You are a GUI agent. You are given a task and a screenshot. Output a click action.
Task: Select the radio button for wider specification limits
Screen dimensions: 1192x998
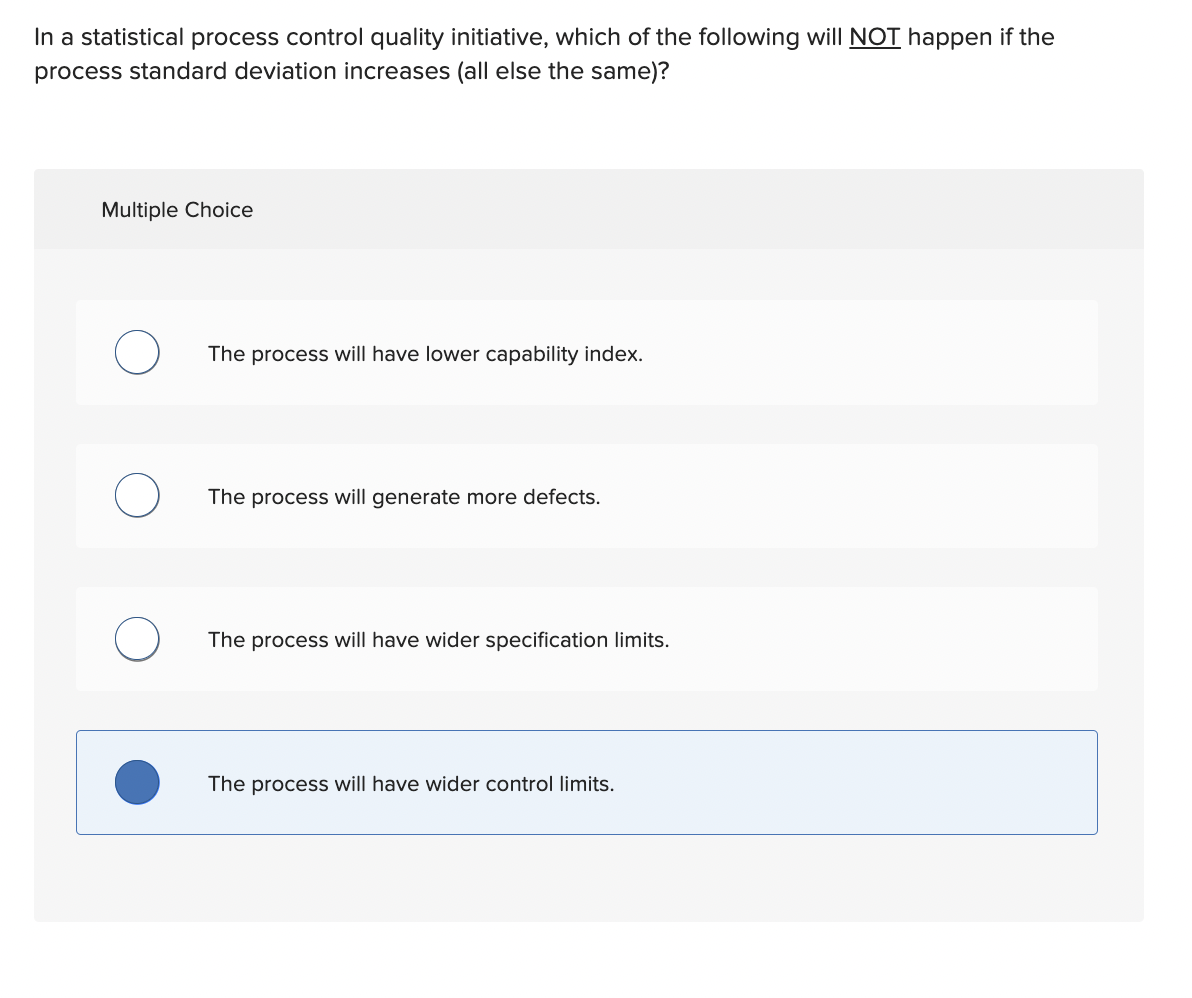click(137, 638)
